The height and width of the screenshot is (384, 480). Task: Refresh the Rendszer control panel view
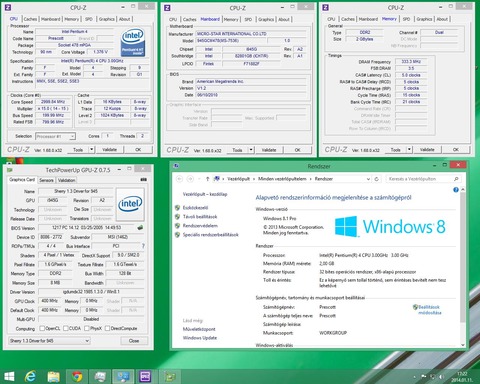pyautogui.click(x=376, y=179)
